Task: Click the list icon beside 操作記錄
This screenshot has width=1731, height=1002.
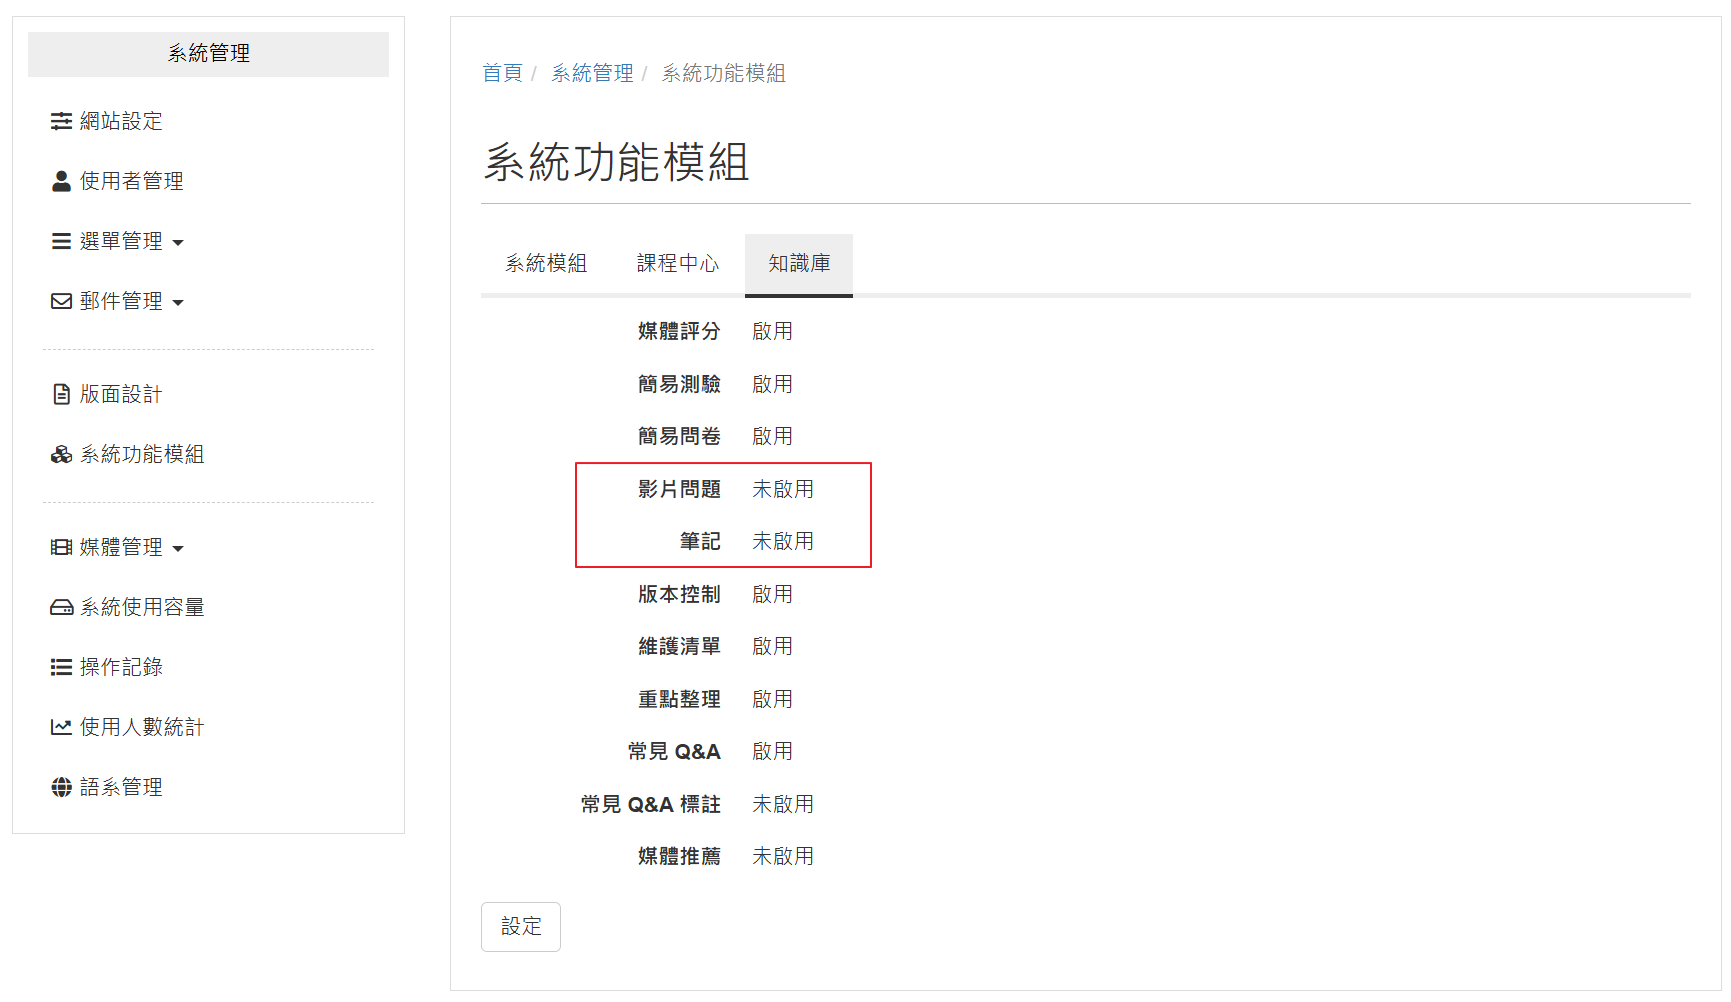Action: (61, 667)
